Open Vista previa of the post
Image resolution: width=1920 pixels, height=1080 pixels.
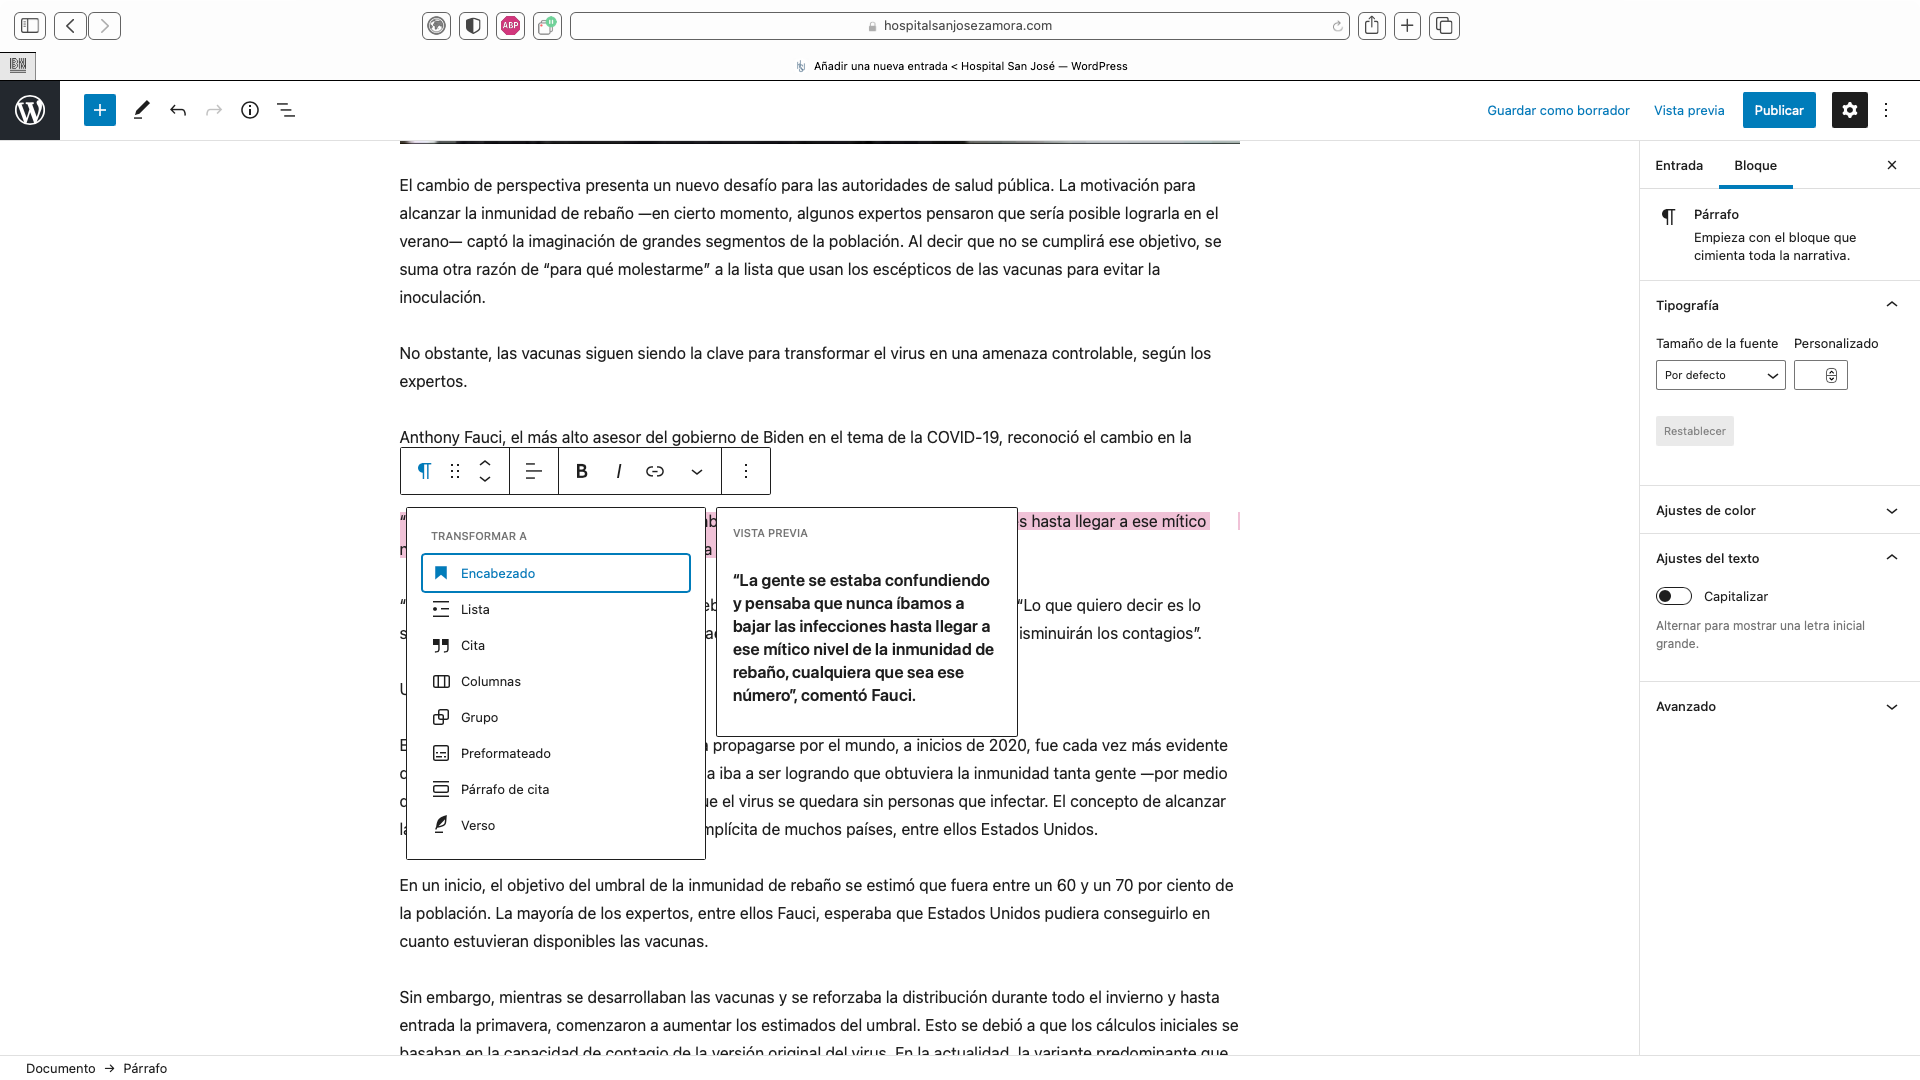(1689, 110)
